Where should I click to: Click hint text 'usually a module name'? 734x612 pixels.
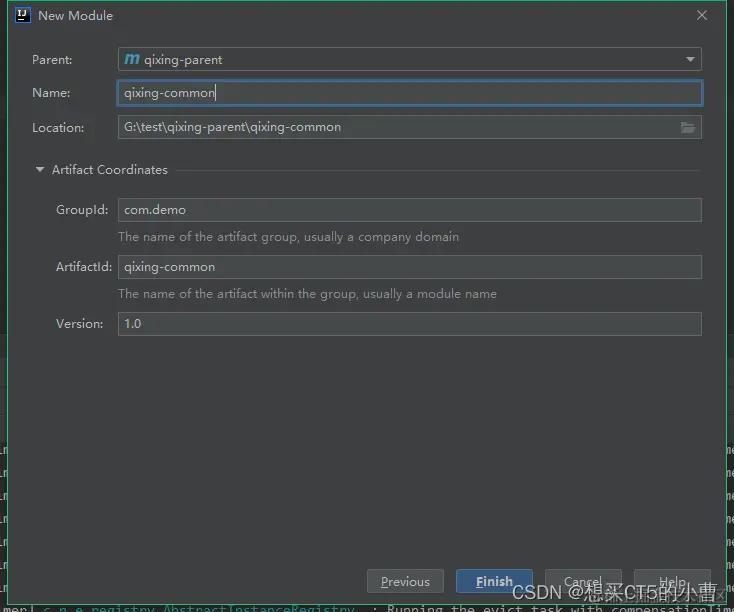(430, 294)
